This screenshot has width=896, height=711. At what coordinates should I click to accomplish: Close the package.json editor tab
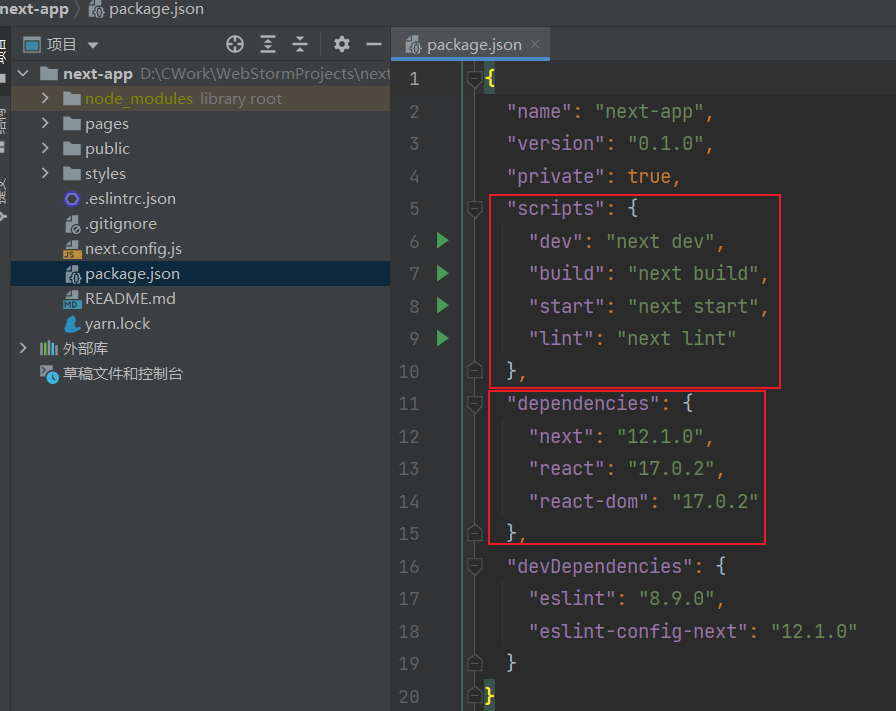point(535,44)
